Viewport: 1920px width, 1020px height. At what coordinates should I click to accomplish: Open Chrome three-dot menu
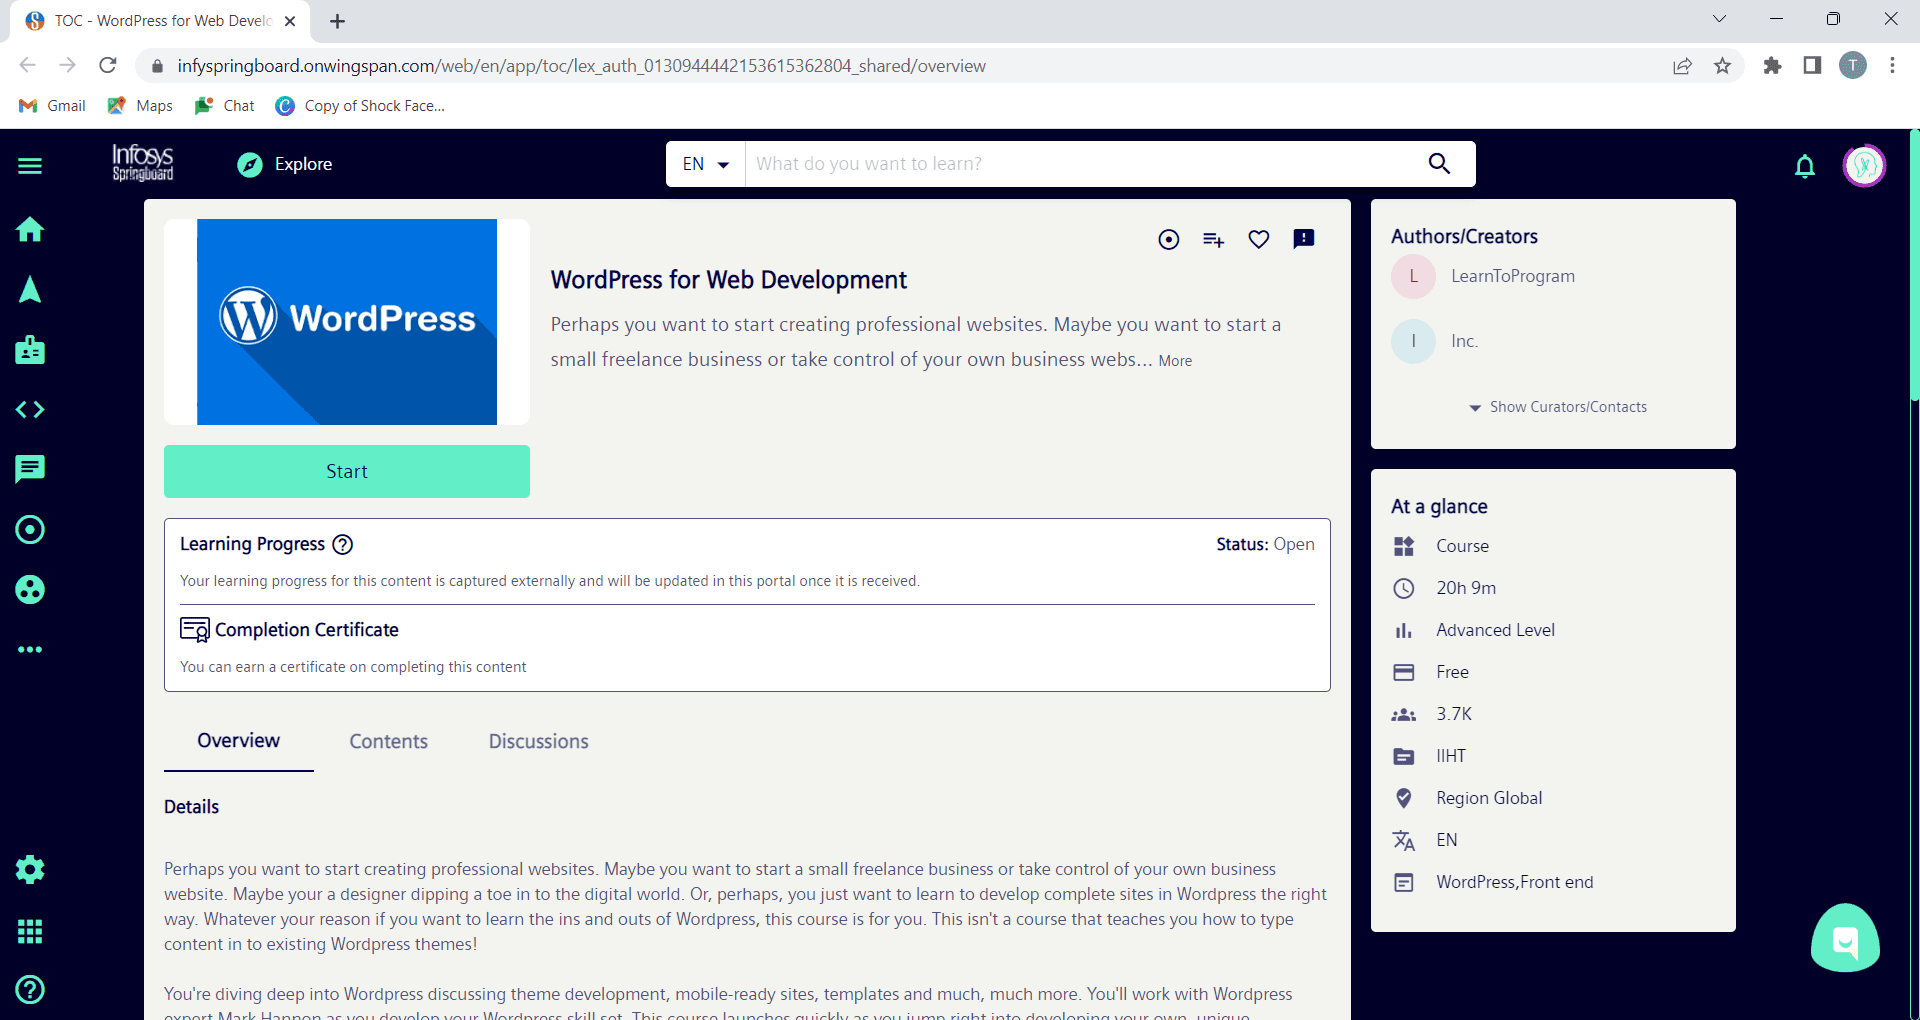[1892, 66]
